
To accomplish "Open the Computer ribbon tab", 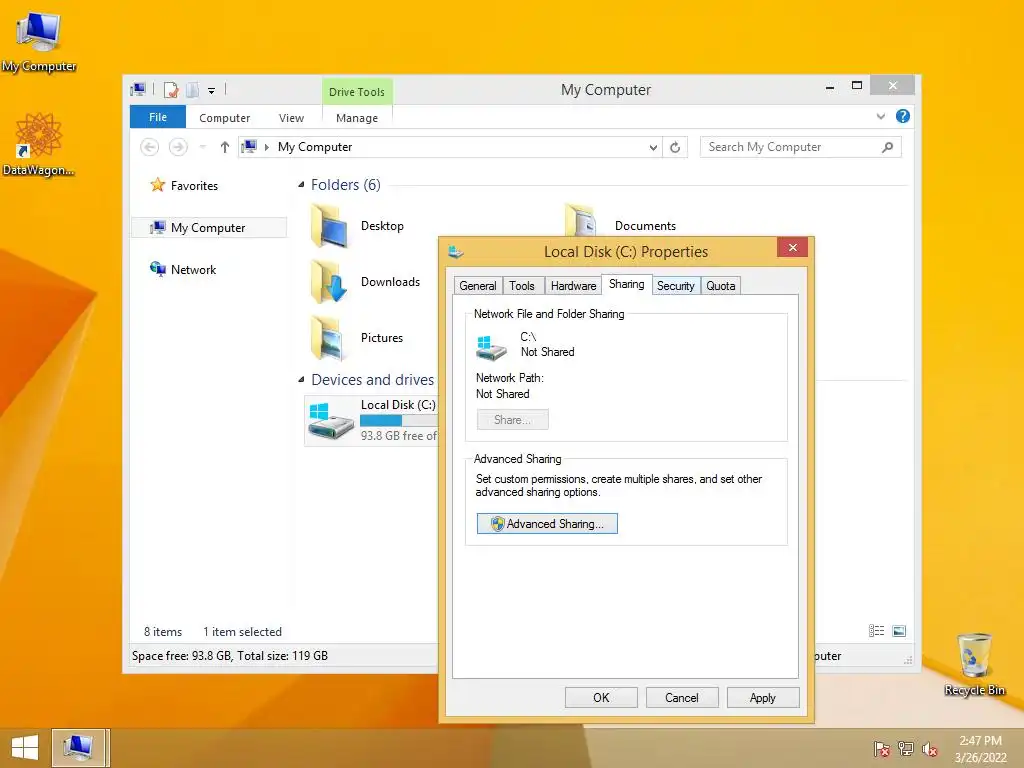I will tap(225, 118).
